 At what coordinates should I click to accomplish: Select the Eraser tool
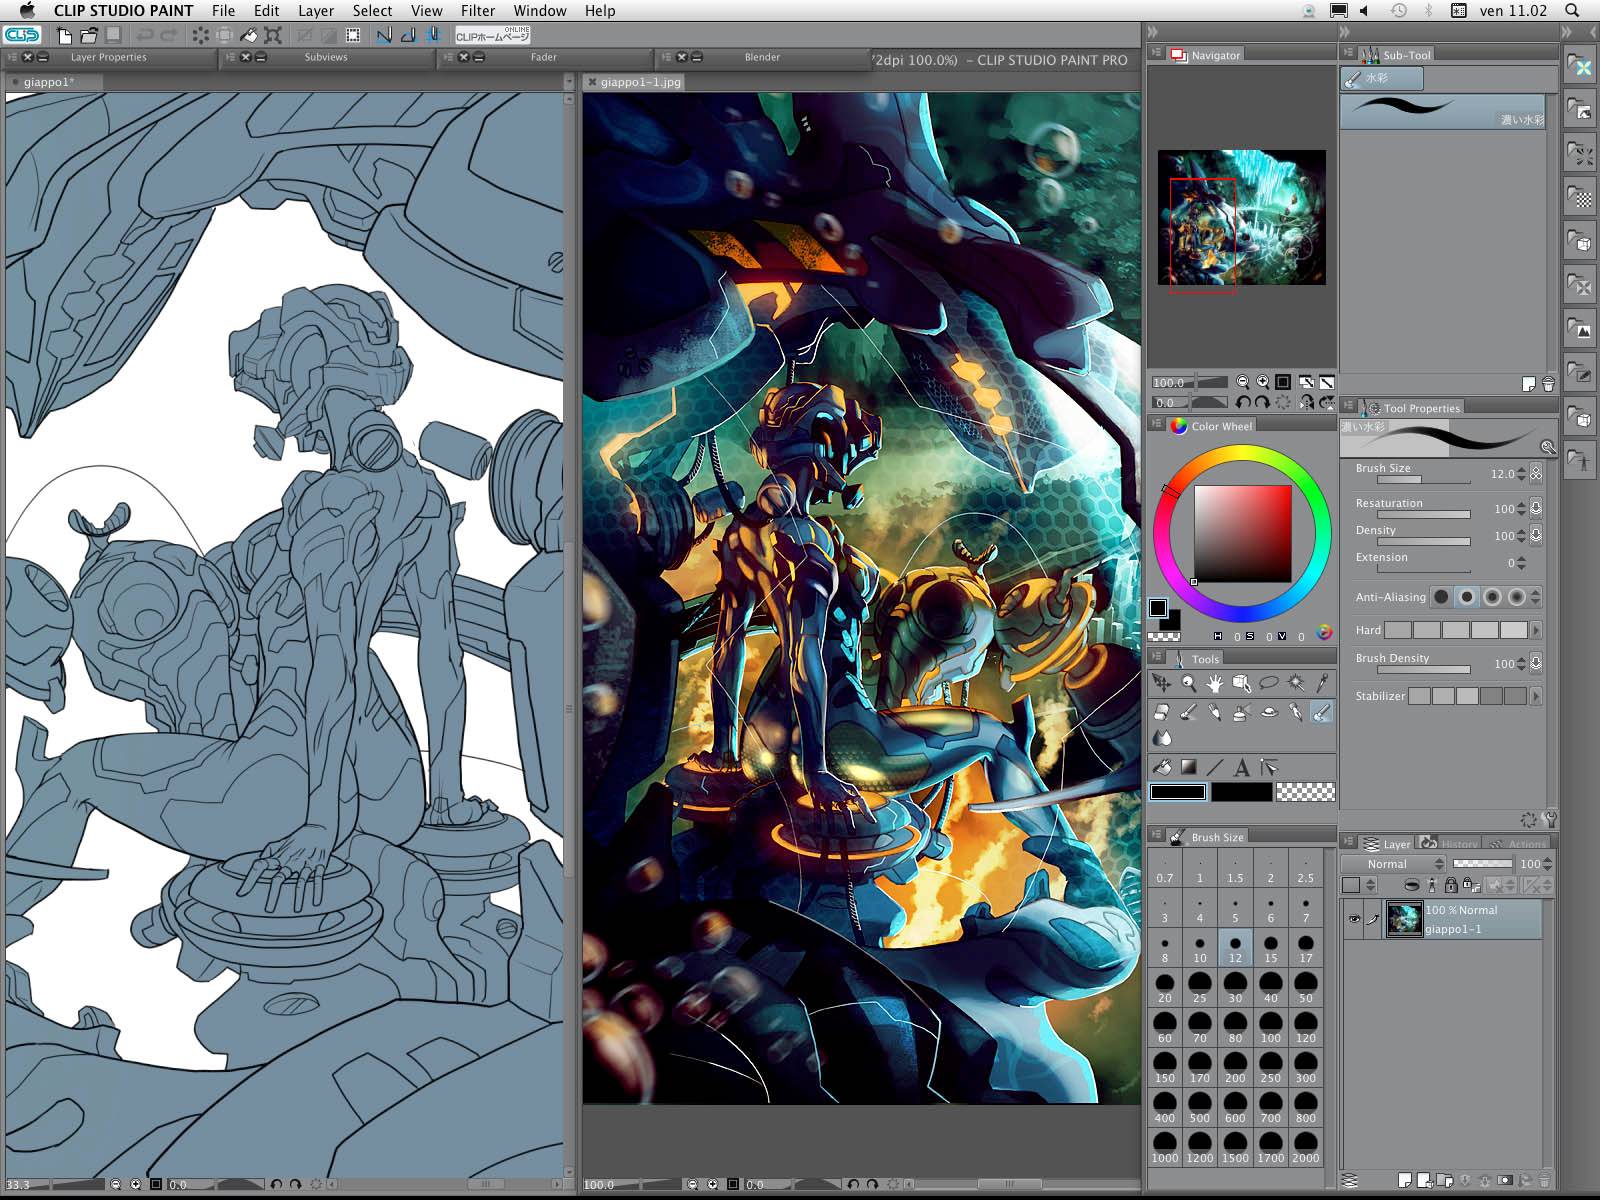[x=1163, y=712]
